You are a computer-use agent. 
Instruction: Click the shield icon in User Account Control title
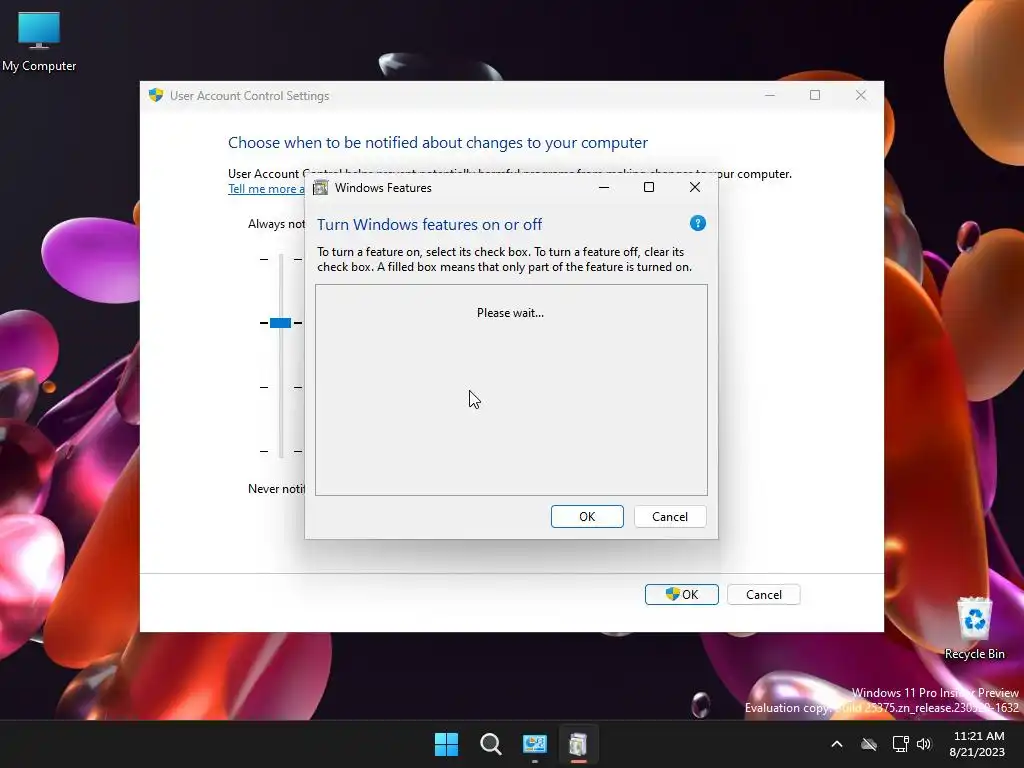pyautogui.click(x=156, y=95)
